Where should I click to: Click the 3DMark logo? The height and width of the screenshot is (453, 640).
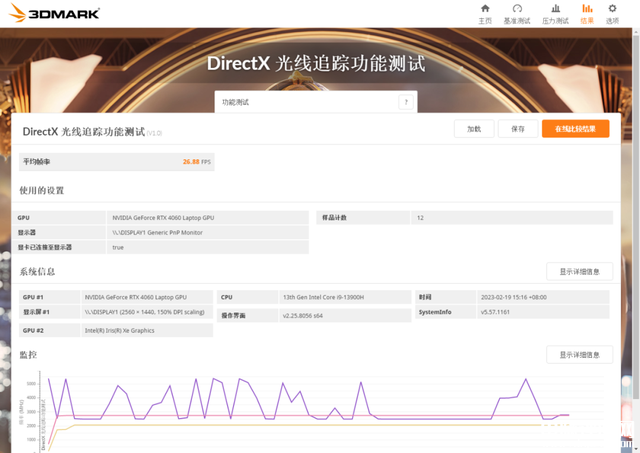pyautogui.click(x=54, y=13)
